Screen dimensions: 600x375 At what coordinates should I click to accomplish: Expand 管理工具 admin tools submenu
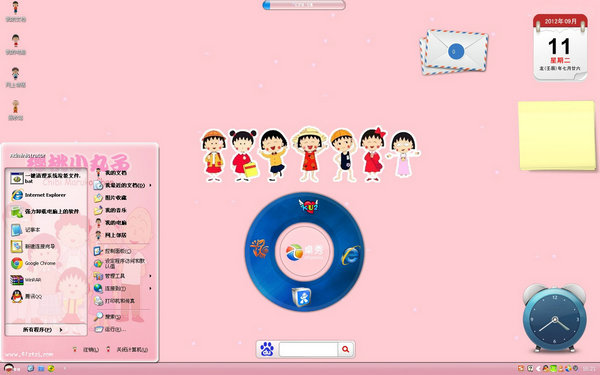pos(123,276)
